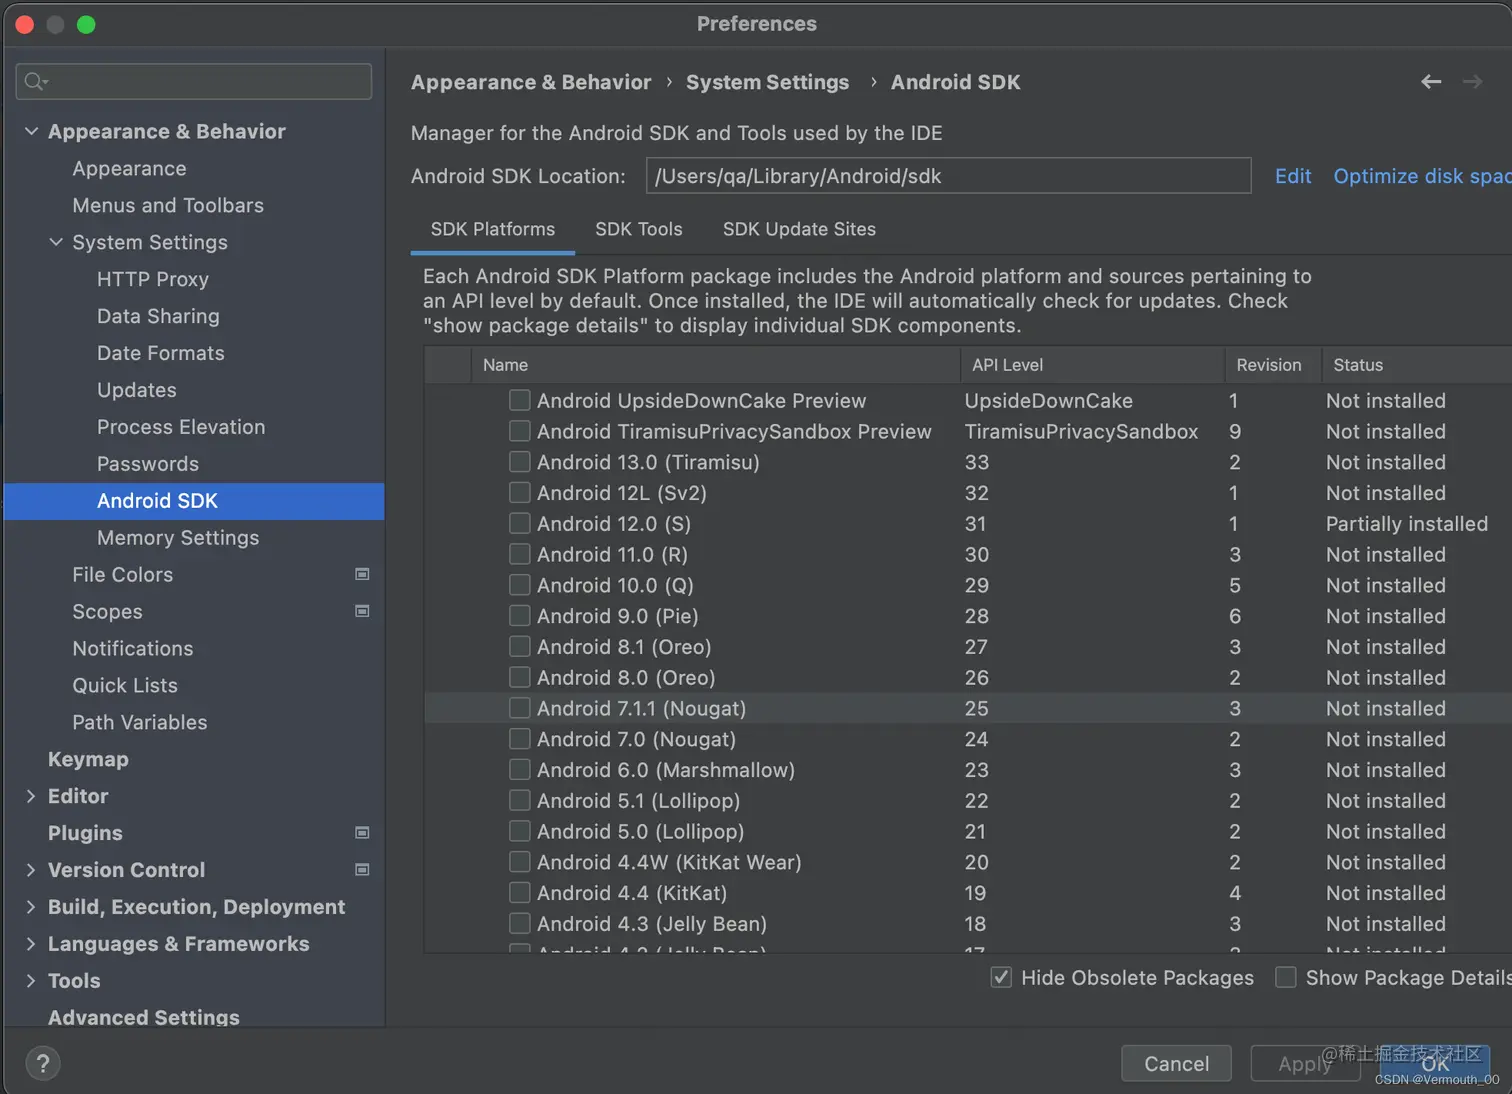
Task: Click the Appearance & Behavior breadcrumb
Action: pos(531,82)
